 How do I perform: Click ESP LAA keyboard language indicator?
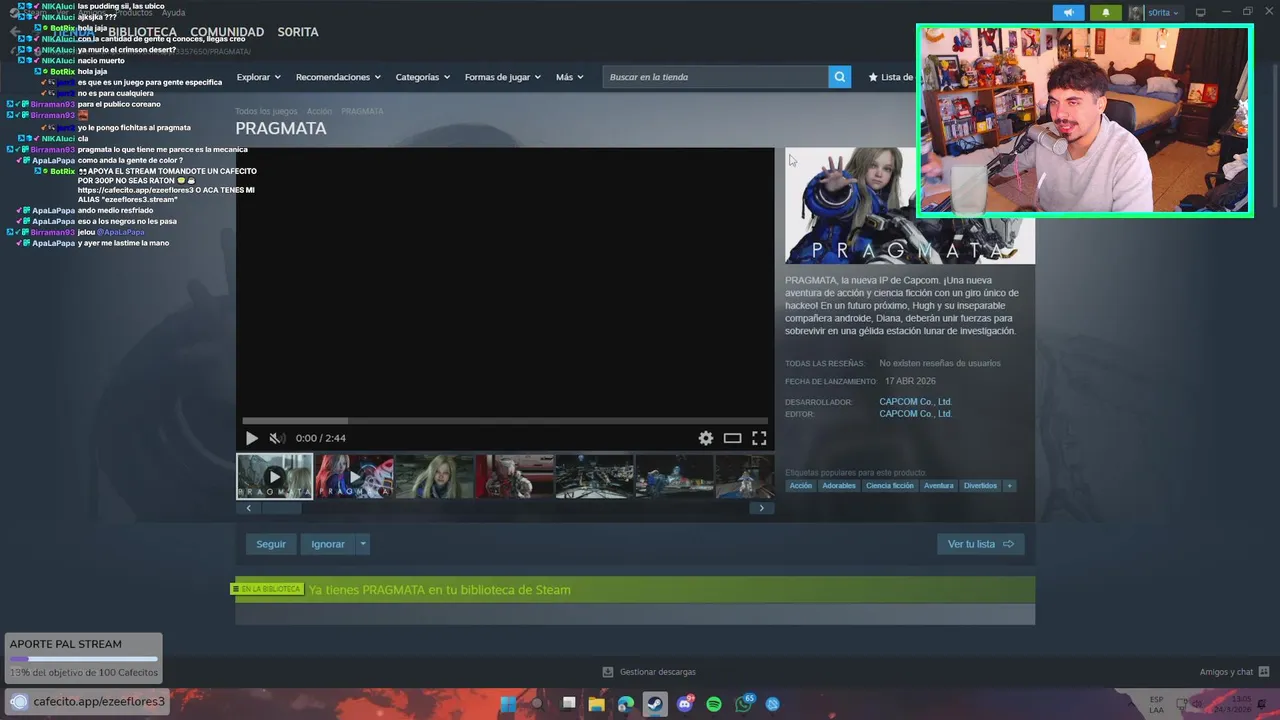(1156, 704)
